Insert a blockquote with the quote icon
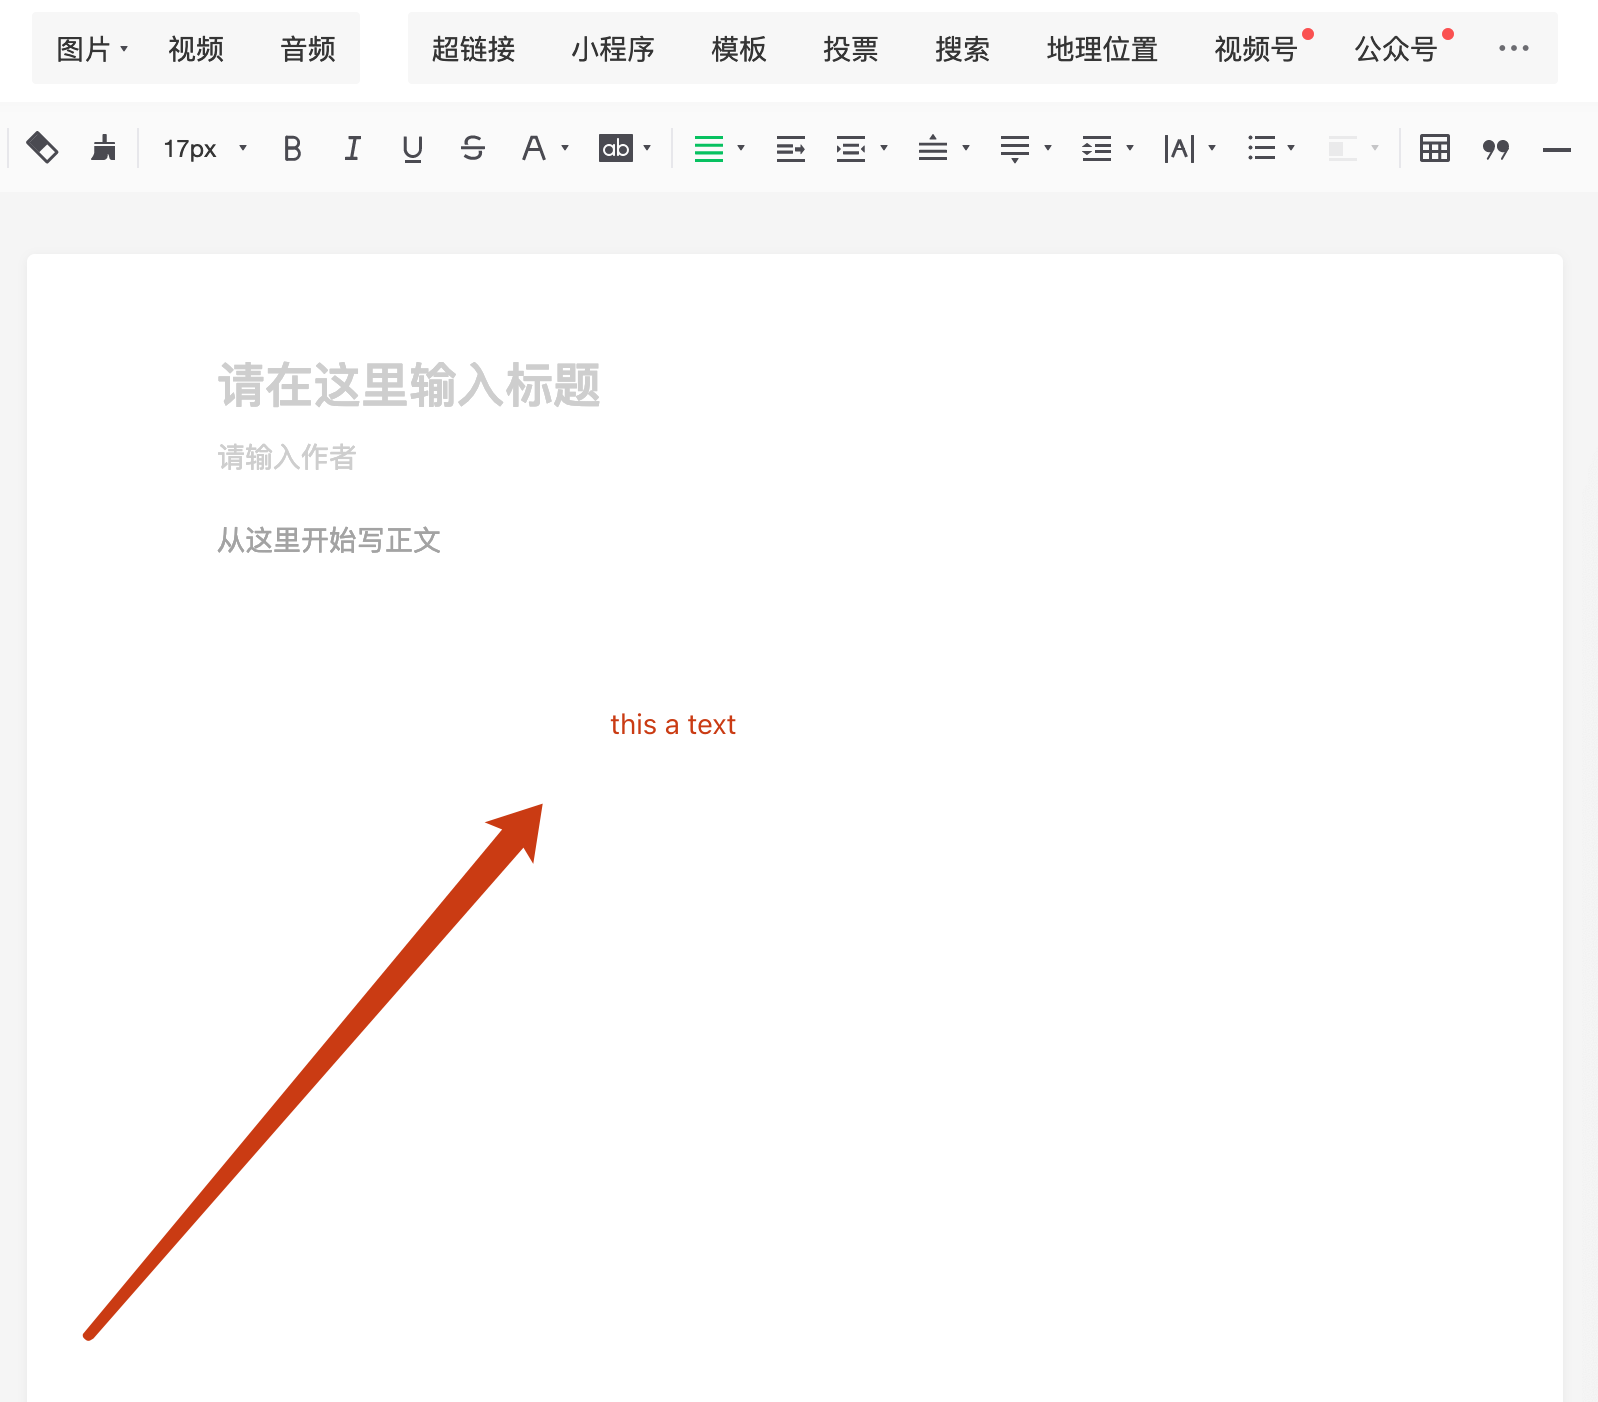This screenshot has height=1402, width=1598. point(1496,150)
